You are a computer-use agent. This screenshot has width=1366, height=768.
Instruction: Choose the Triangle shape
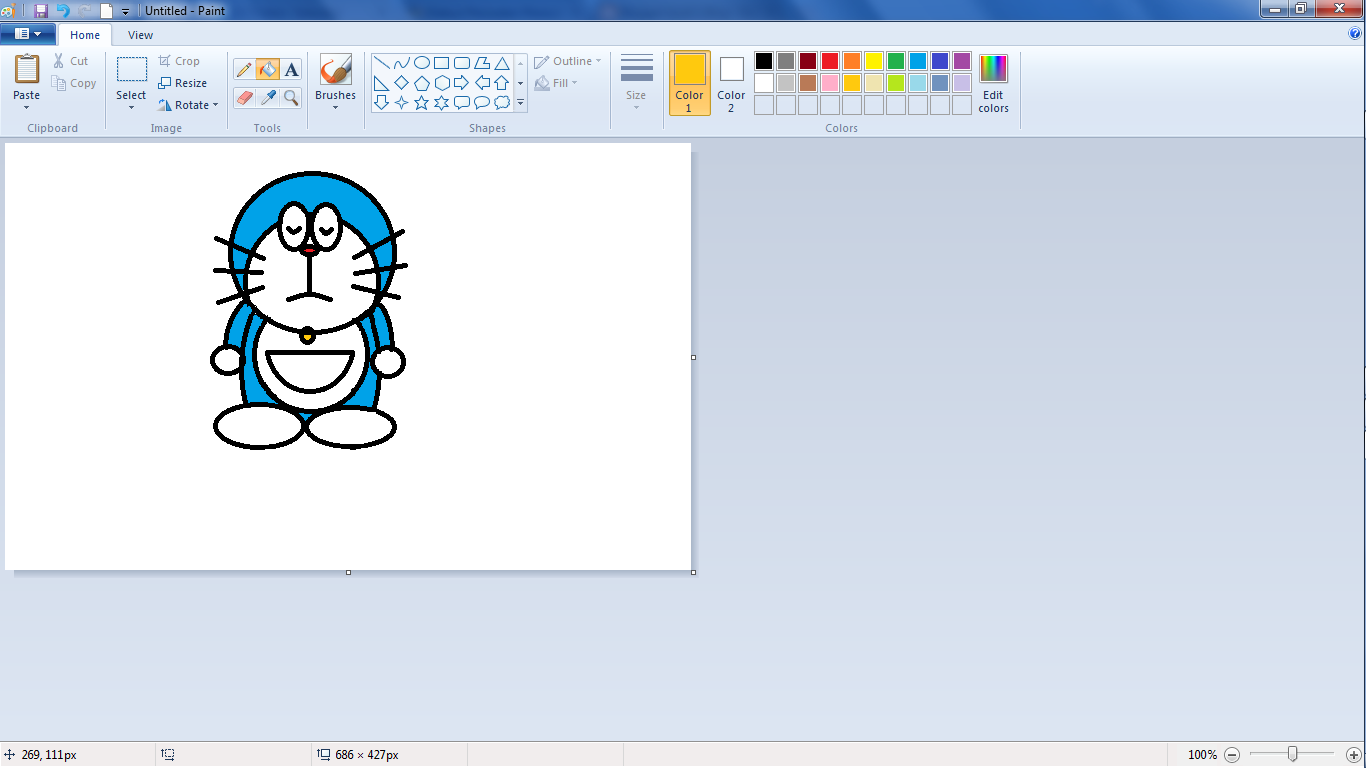click(502, 62)
